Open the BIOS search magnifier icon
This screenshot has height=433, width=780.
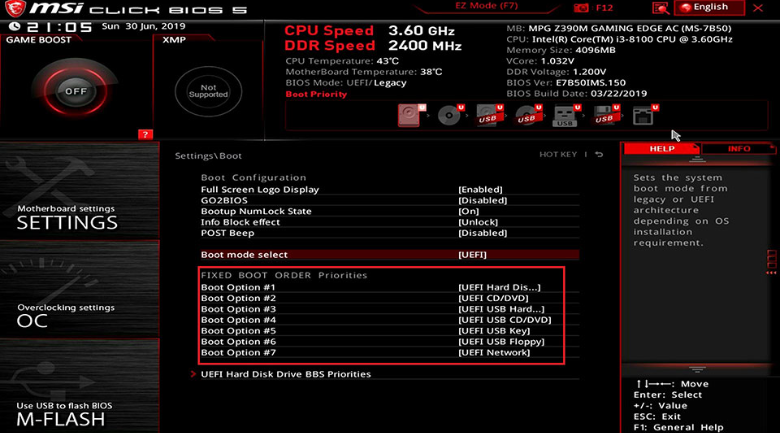click(x=661, y=8)
